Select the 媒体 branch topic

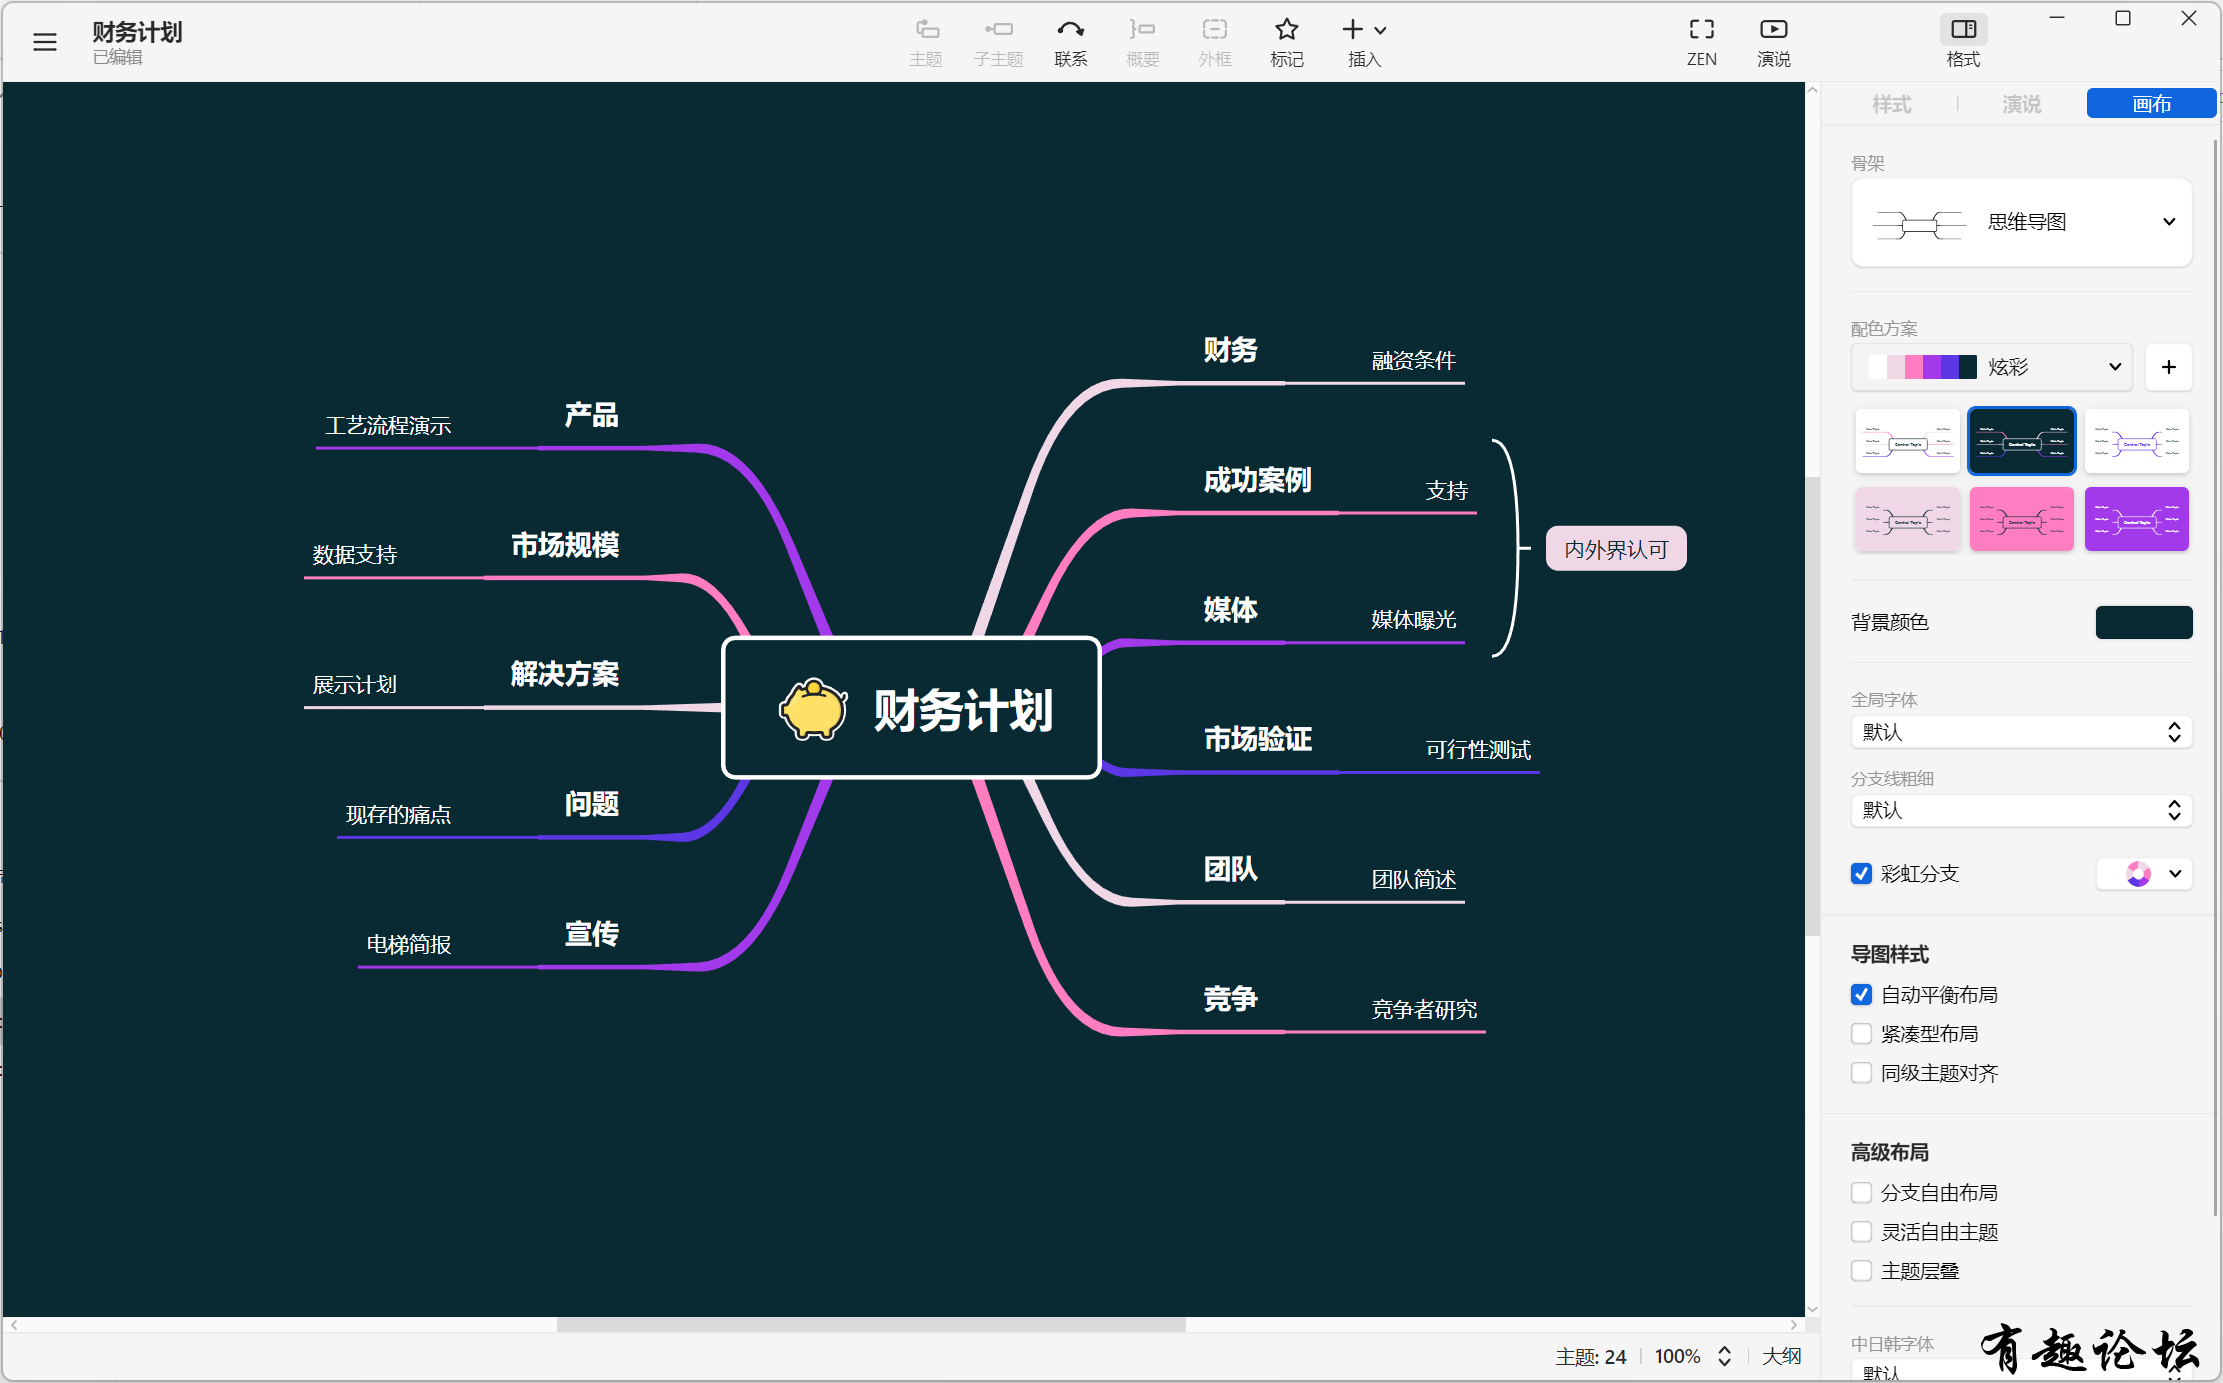pos(1230,610)
